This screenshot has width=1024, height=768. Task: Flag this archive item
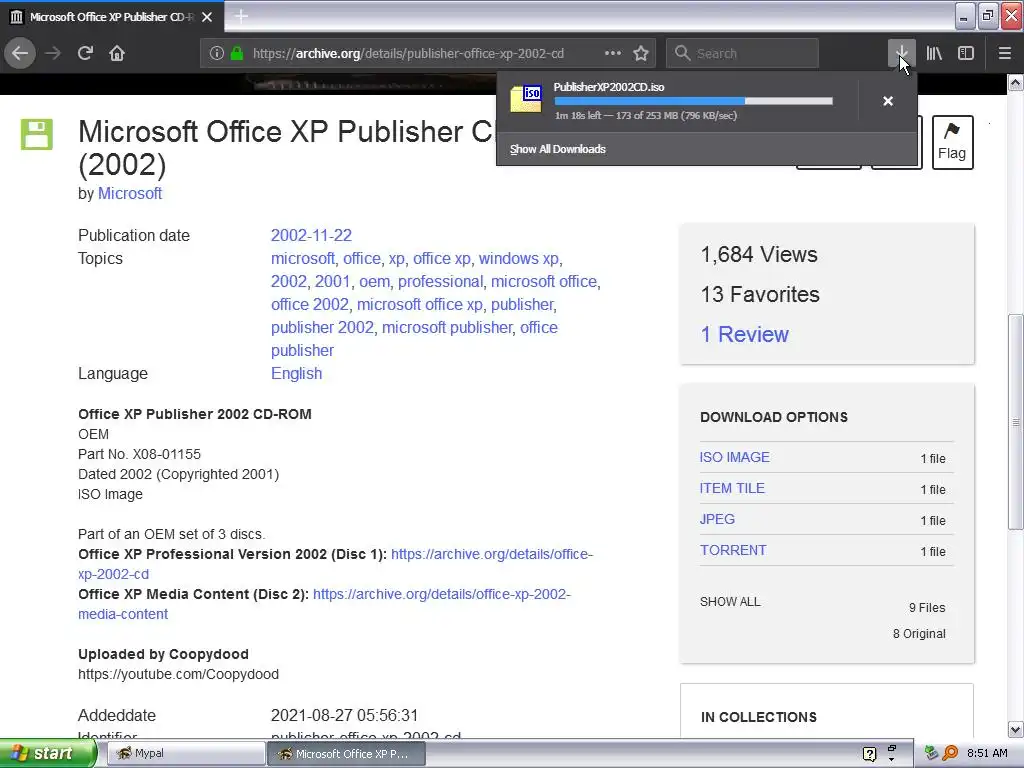pos(952,142)
